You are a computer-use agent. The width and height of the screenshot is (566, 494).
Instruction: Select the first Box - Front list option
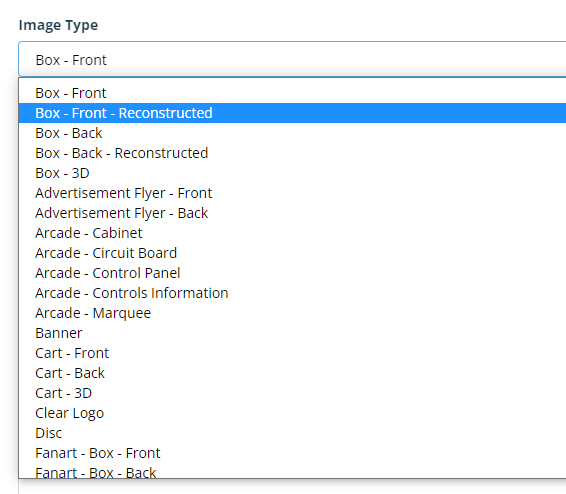(292, 93)
